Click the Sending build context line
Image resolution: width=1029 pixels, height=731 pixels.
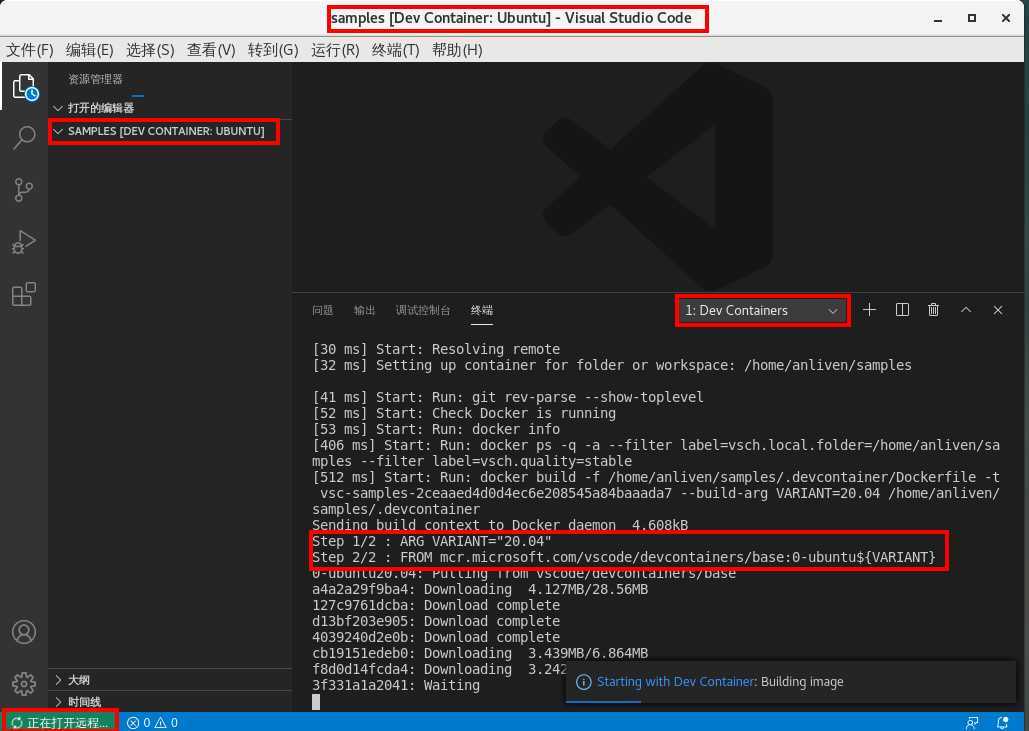click(x=500, y=525)
